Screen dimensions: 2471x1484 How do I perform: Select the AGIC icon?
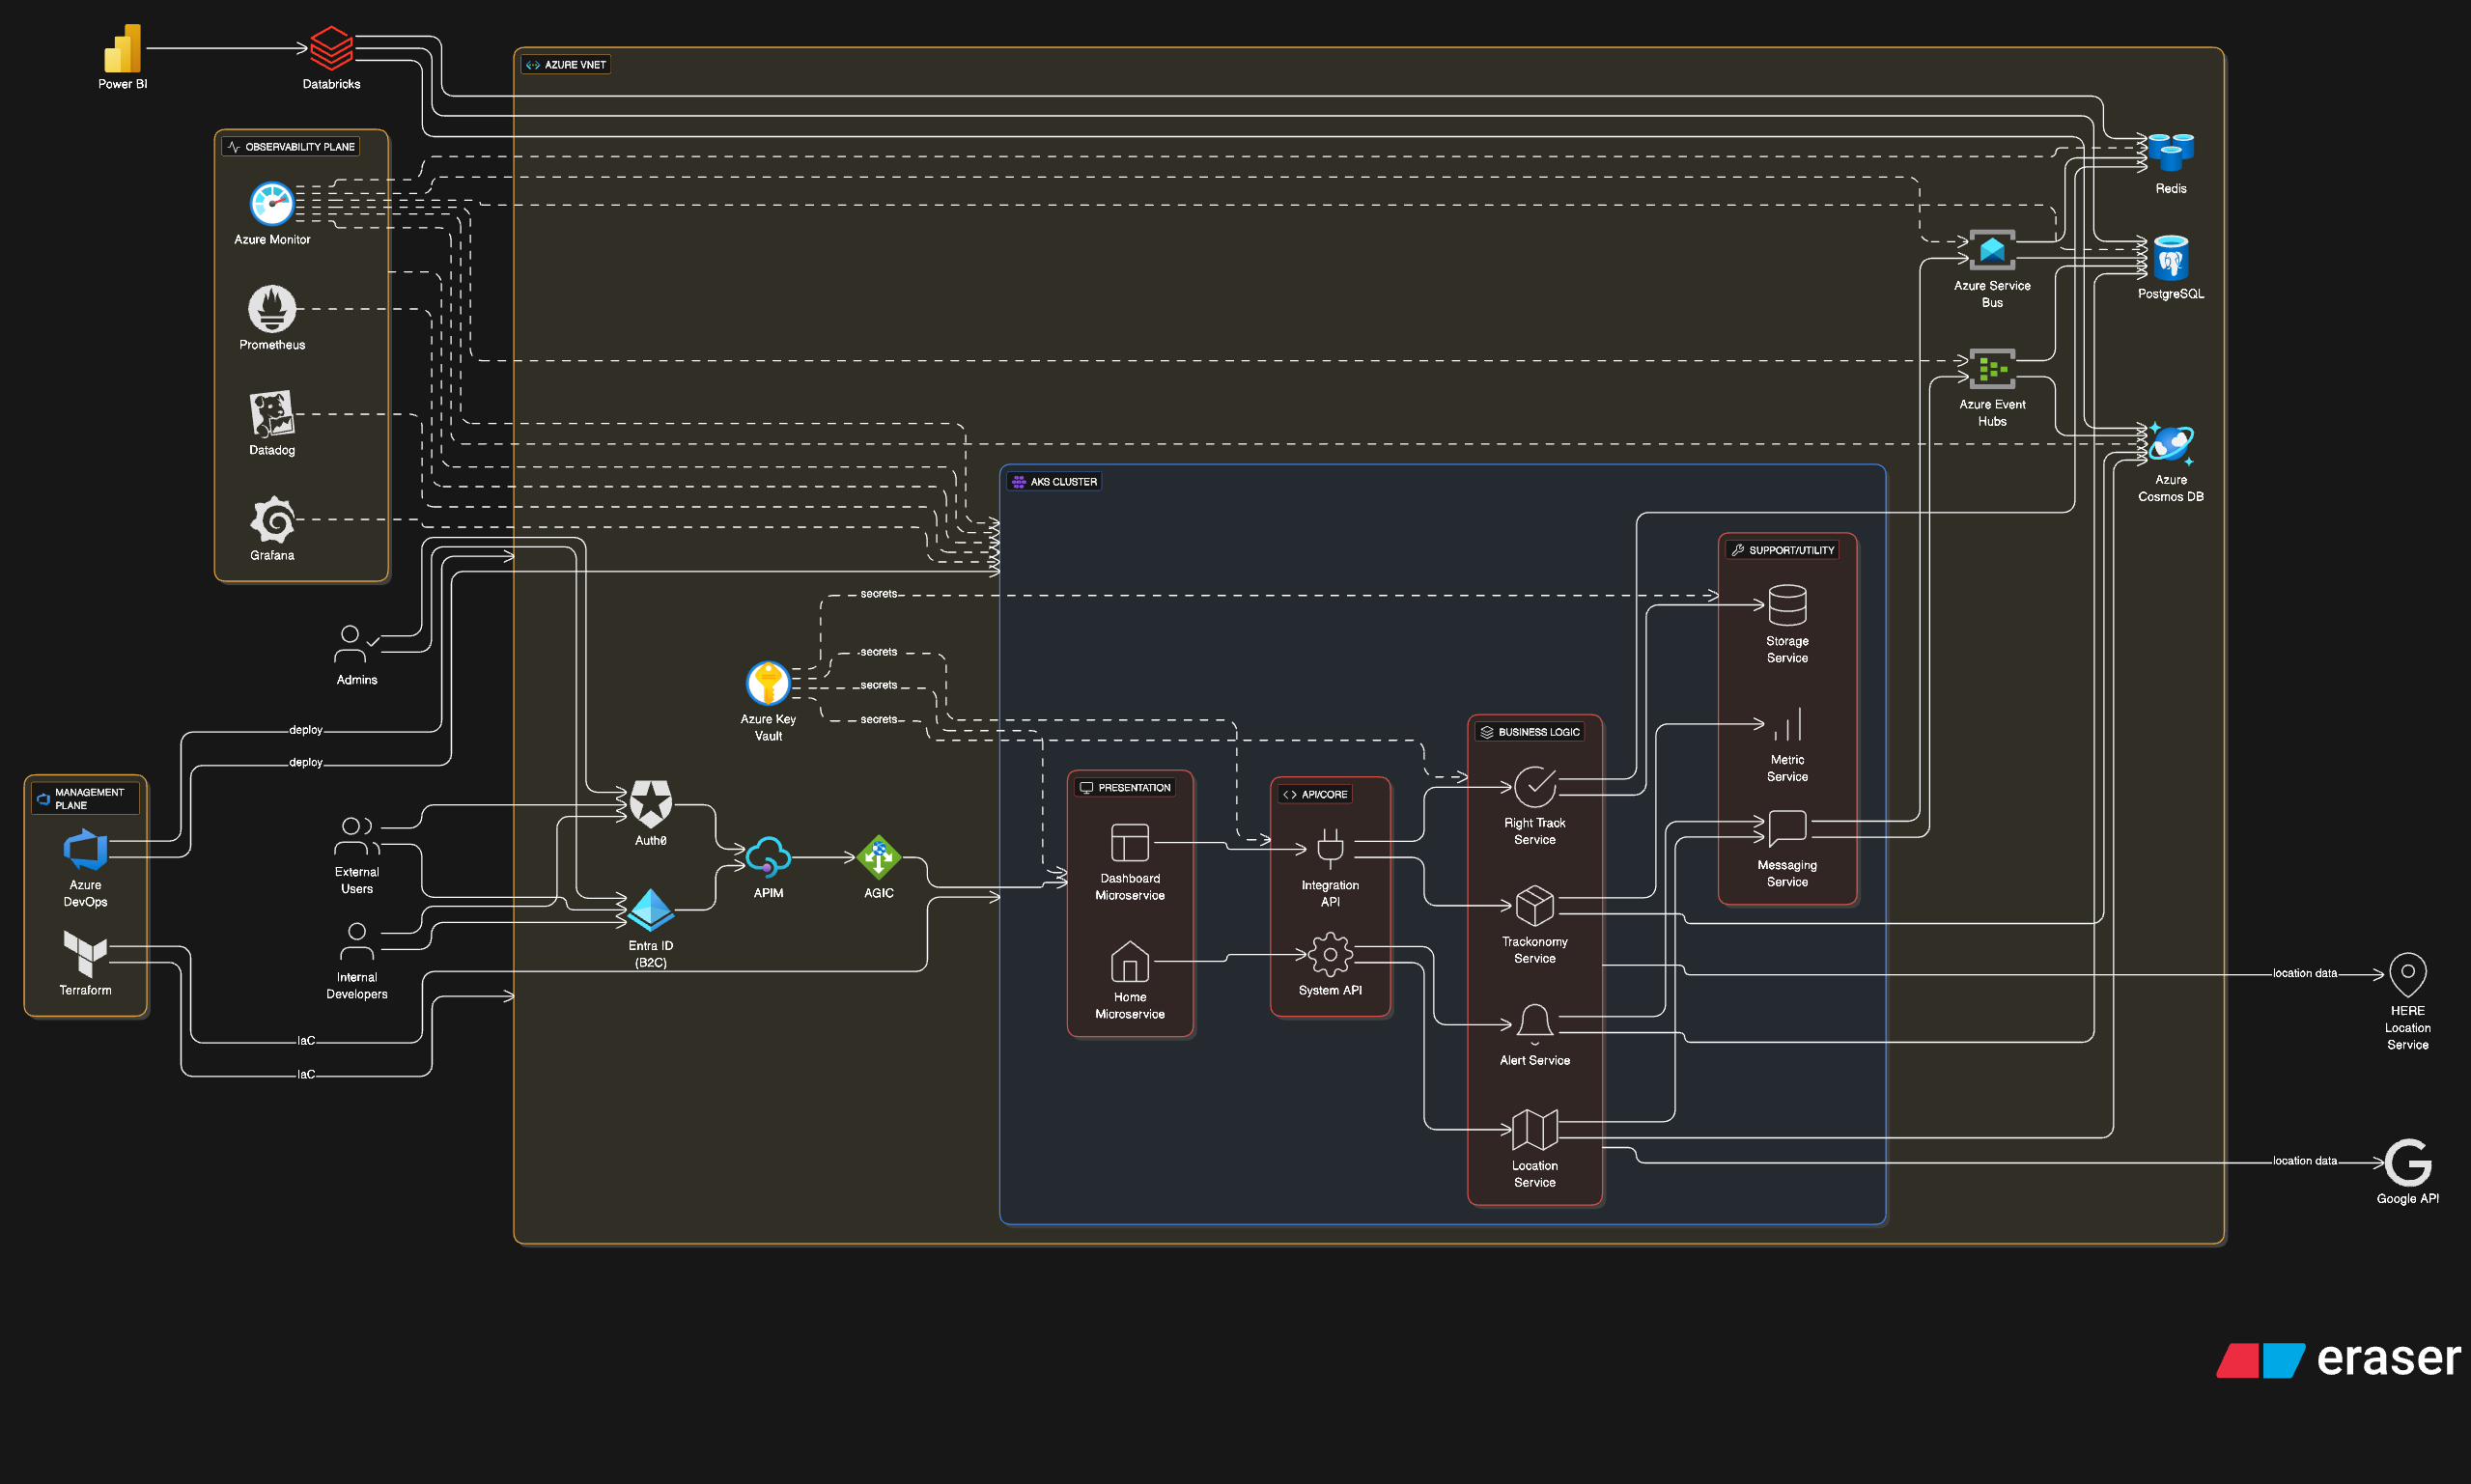pos(877,858)
